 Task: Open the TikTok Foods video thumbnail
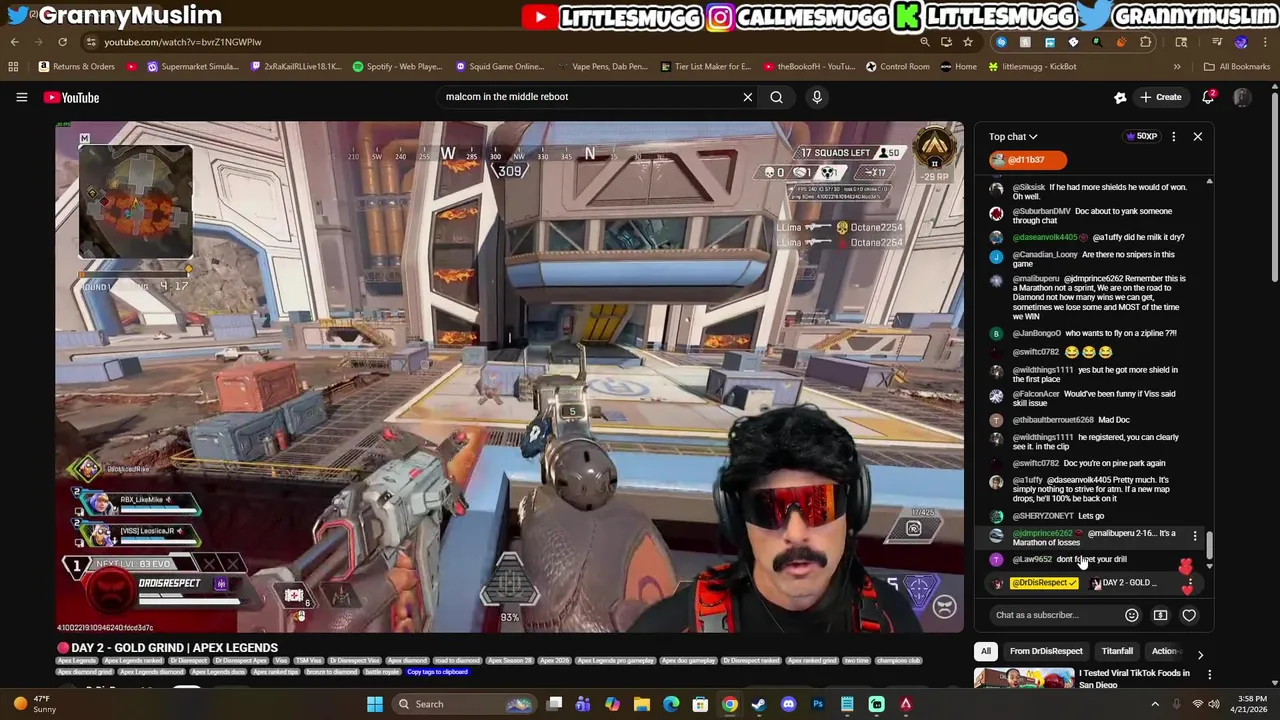pos(1024,679)
